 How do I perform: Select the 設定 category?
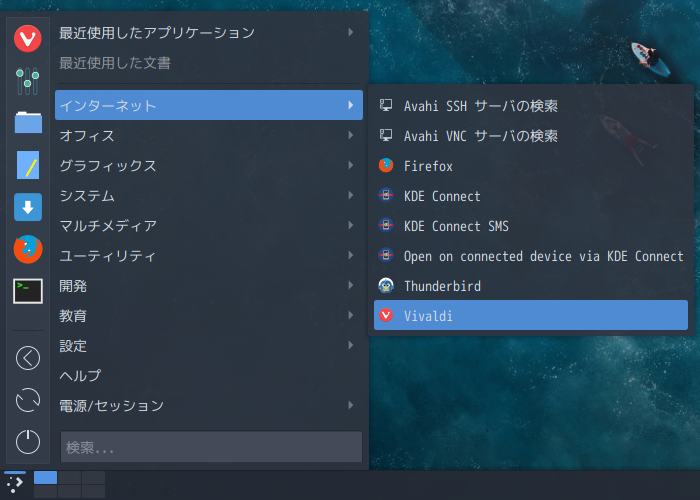tap(209, 345)
